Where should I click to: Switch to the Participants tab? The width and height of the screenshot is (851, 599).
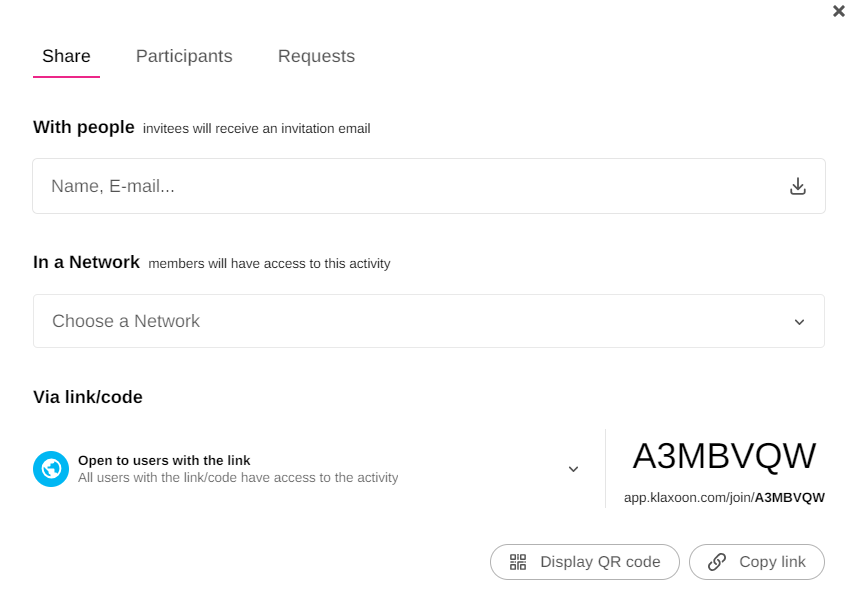coord(184,56)
